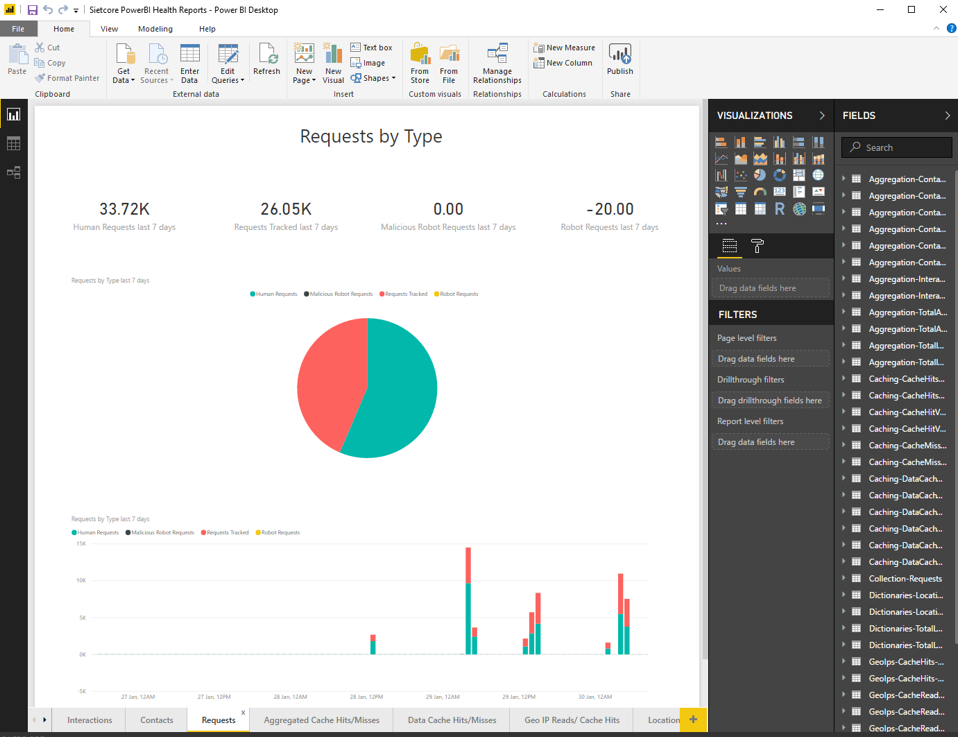Click the Search field in the Fields pane
The height and width of the screenshot is (737, 958).
[x=896, y=146]
